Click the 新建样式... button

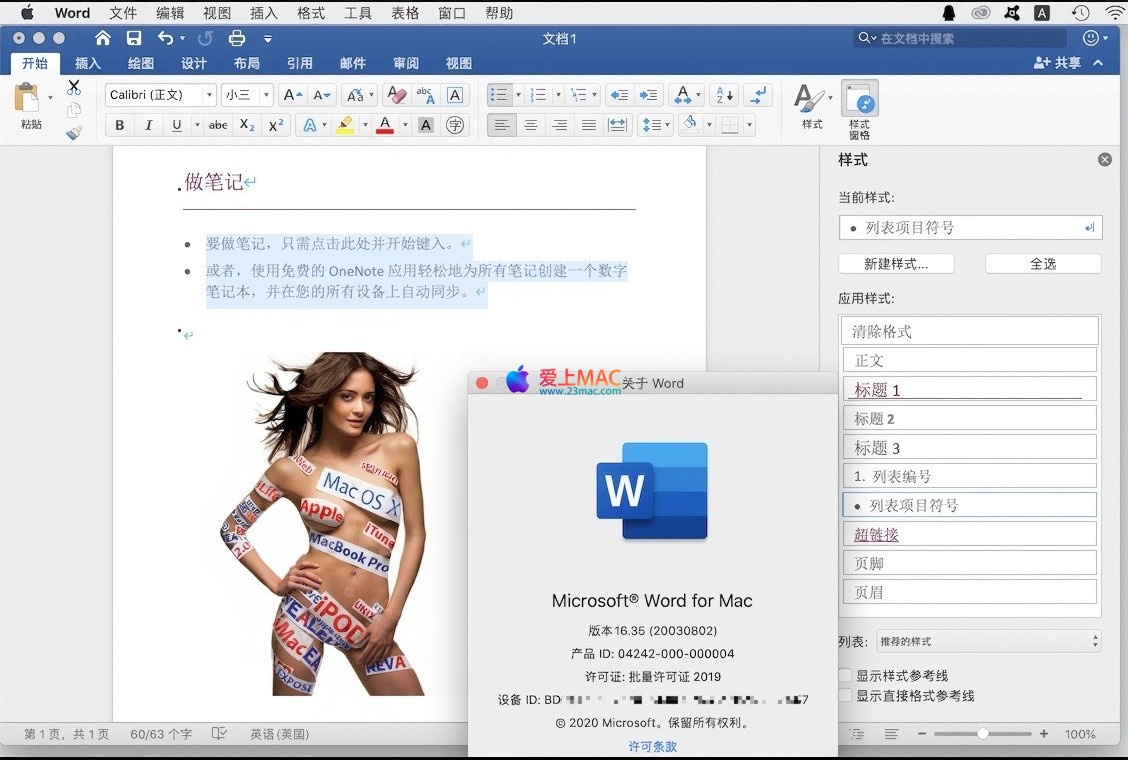(x=896, y=264)
